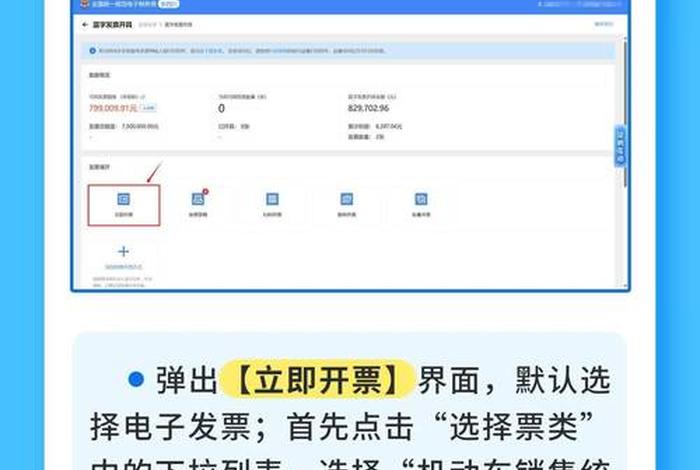The width and height of the screenshot is (700, 470).
Task: Click the small badge next to 799,009.91元
Action: 148,108
